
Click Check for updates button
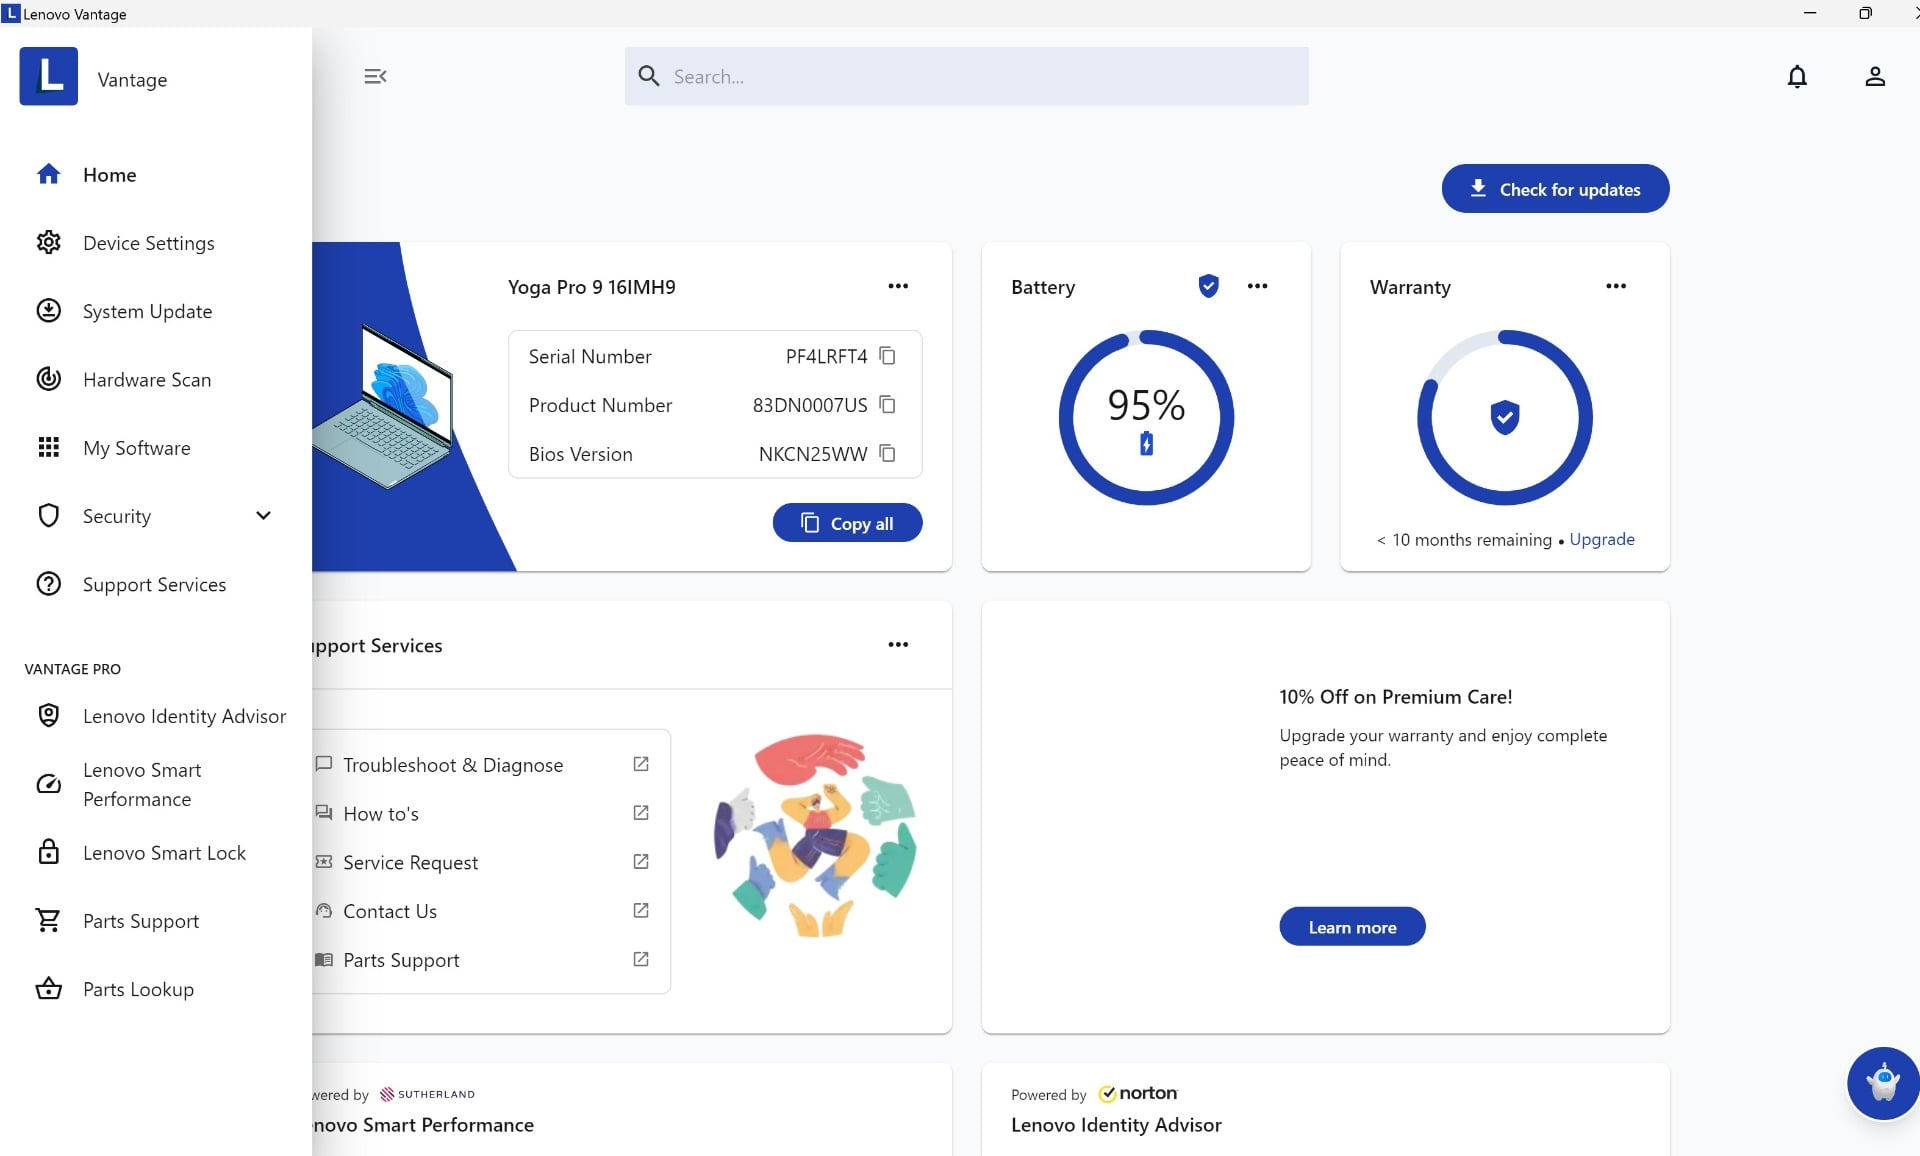point(1554,189)
